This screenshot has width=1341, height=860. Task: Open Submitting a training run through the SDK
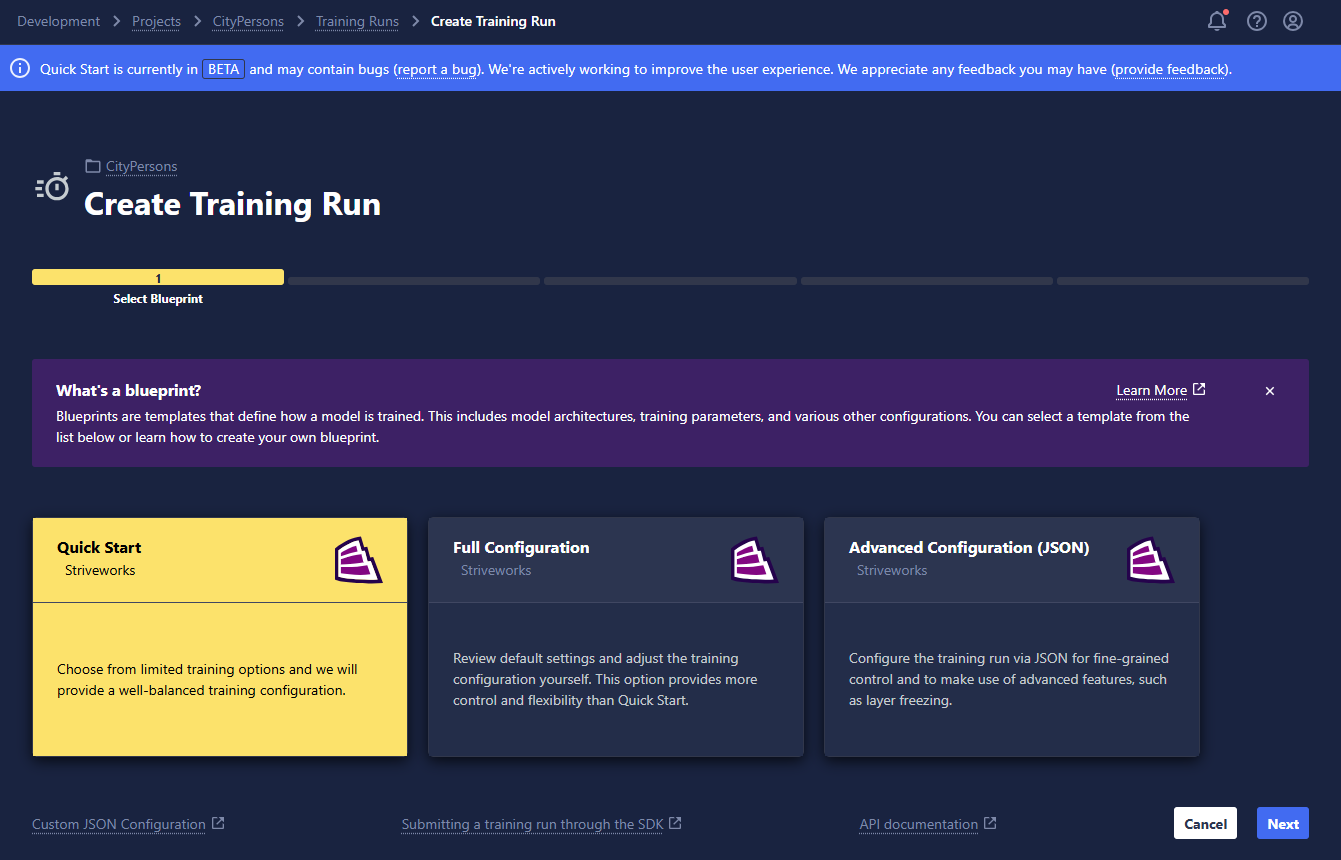coord(532,824)
